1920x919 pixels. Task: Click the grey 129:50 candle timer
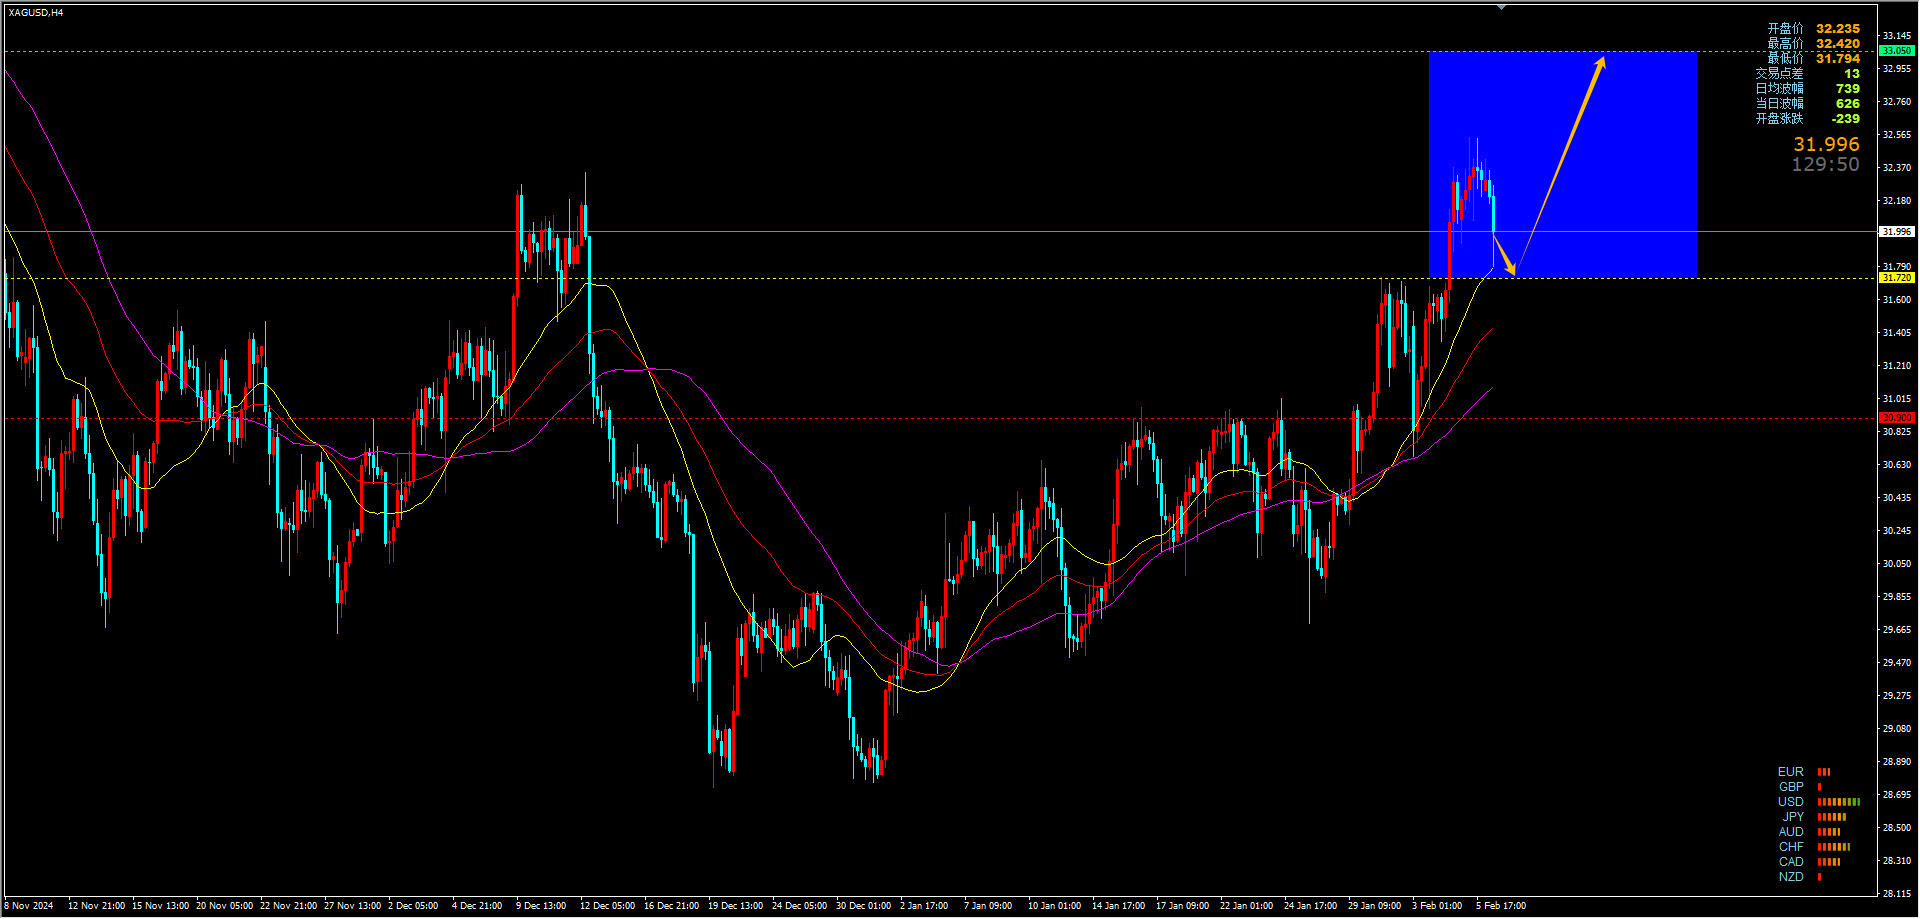point(1825,165)
